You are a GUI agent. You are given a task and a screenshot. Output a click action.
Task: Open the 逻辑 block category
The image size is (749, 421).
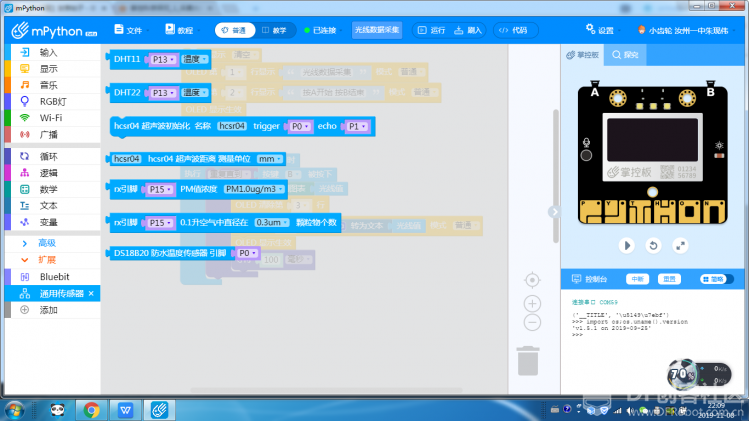coord(53,173)
